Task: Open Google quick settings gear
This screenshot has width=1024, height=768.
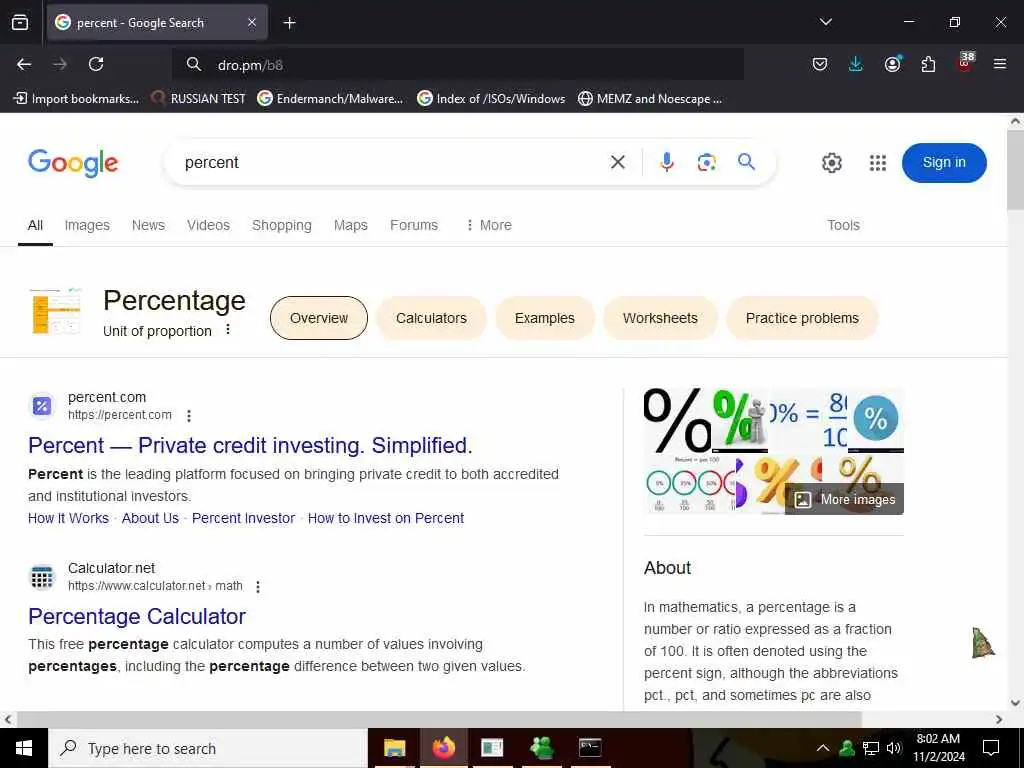Action: 831,163
